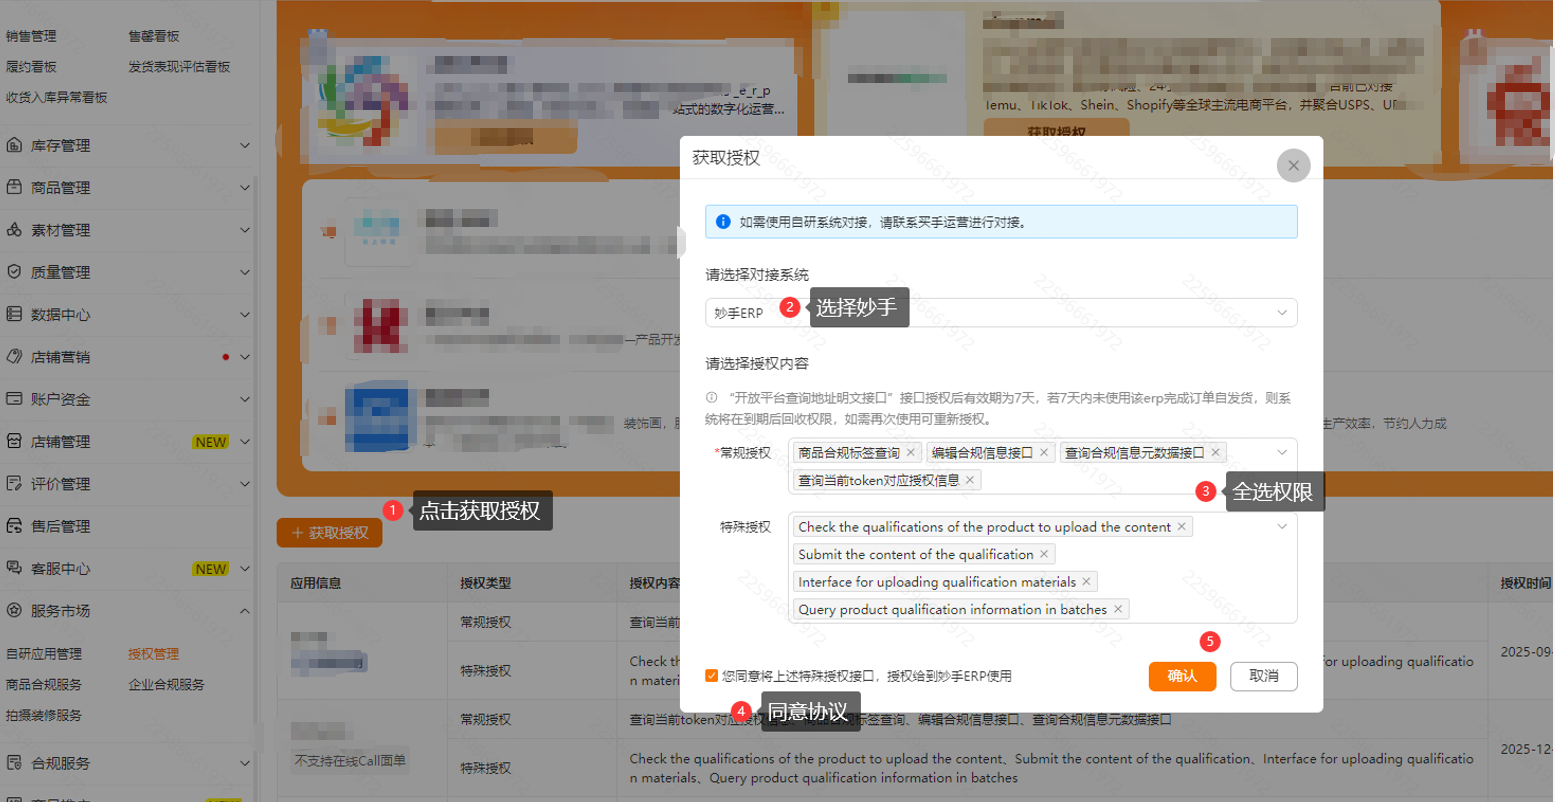
Task: Expand the chevron beside 数据中心
Action: click(245, 314)
